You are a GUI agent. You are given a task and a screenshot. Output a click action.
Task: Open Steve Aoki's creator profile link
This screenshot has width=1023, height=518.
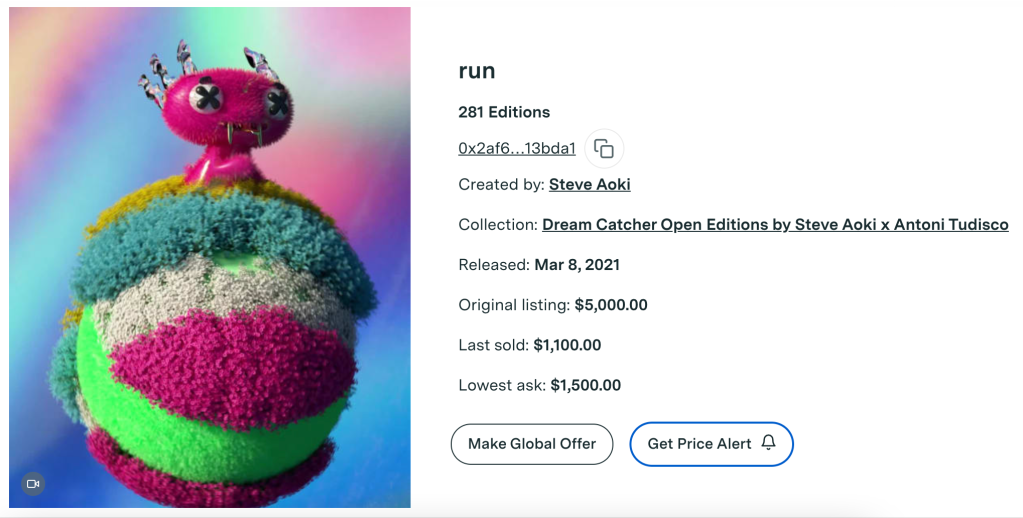coord(590,184)
